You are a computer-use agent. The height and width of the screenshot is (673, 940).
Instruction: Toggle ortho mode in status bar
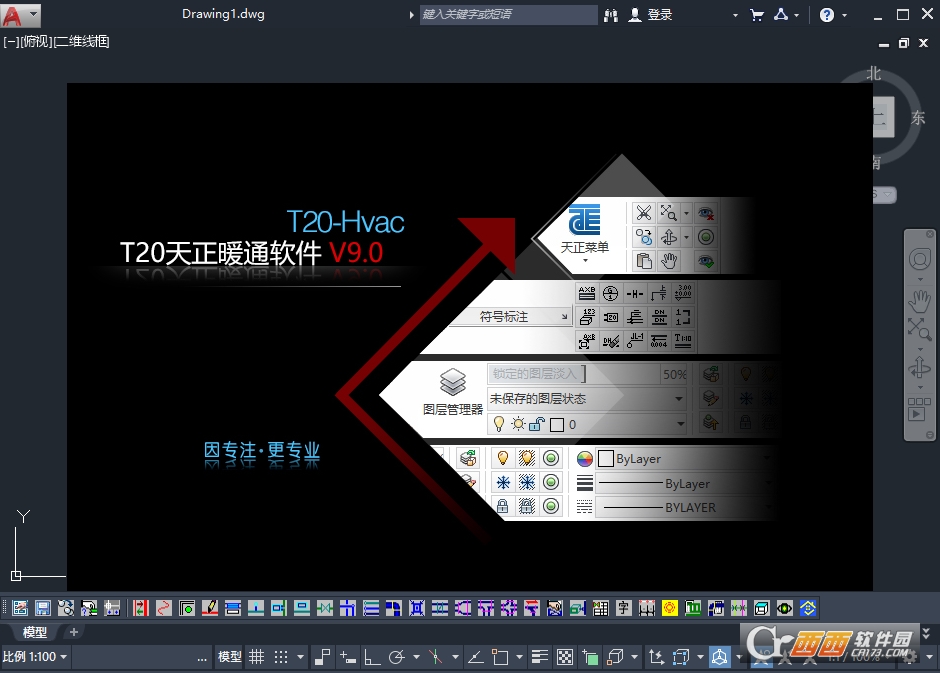click(372, 657)
